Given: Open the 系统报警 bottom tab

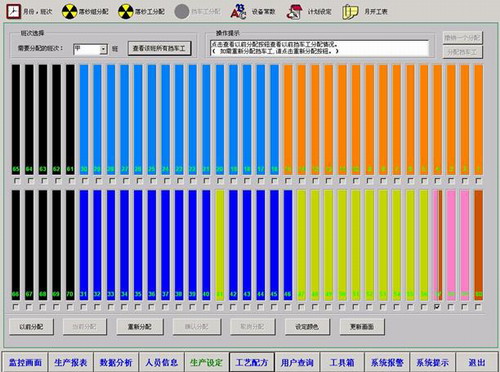Looking at the screenshot, I should click(x=387, y=362).
